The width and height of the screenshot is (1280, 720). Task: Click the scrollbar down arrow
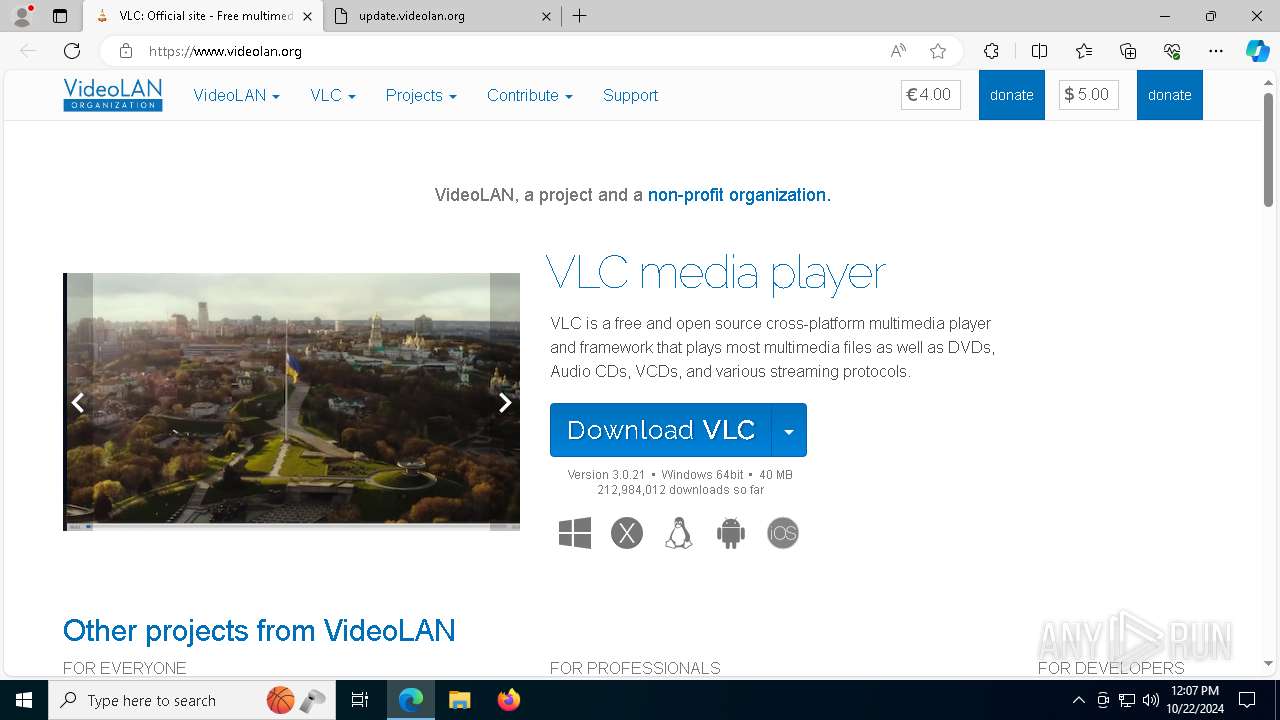pos(1268,663)
